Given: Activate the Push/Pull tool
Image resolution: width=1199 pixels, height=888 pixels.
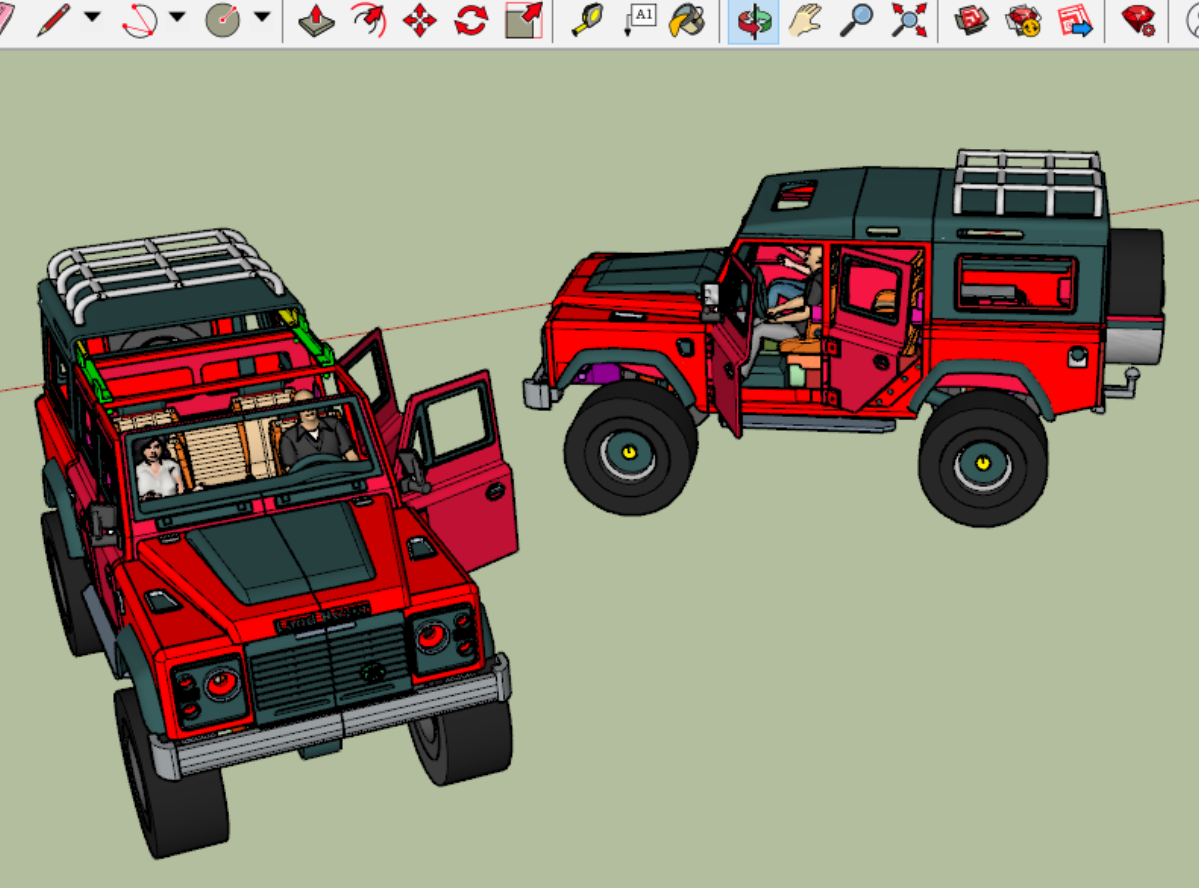Looking at the screenshot, I should pos(317,20).
